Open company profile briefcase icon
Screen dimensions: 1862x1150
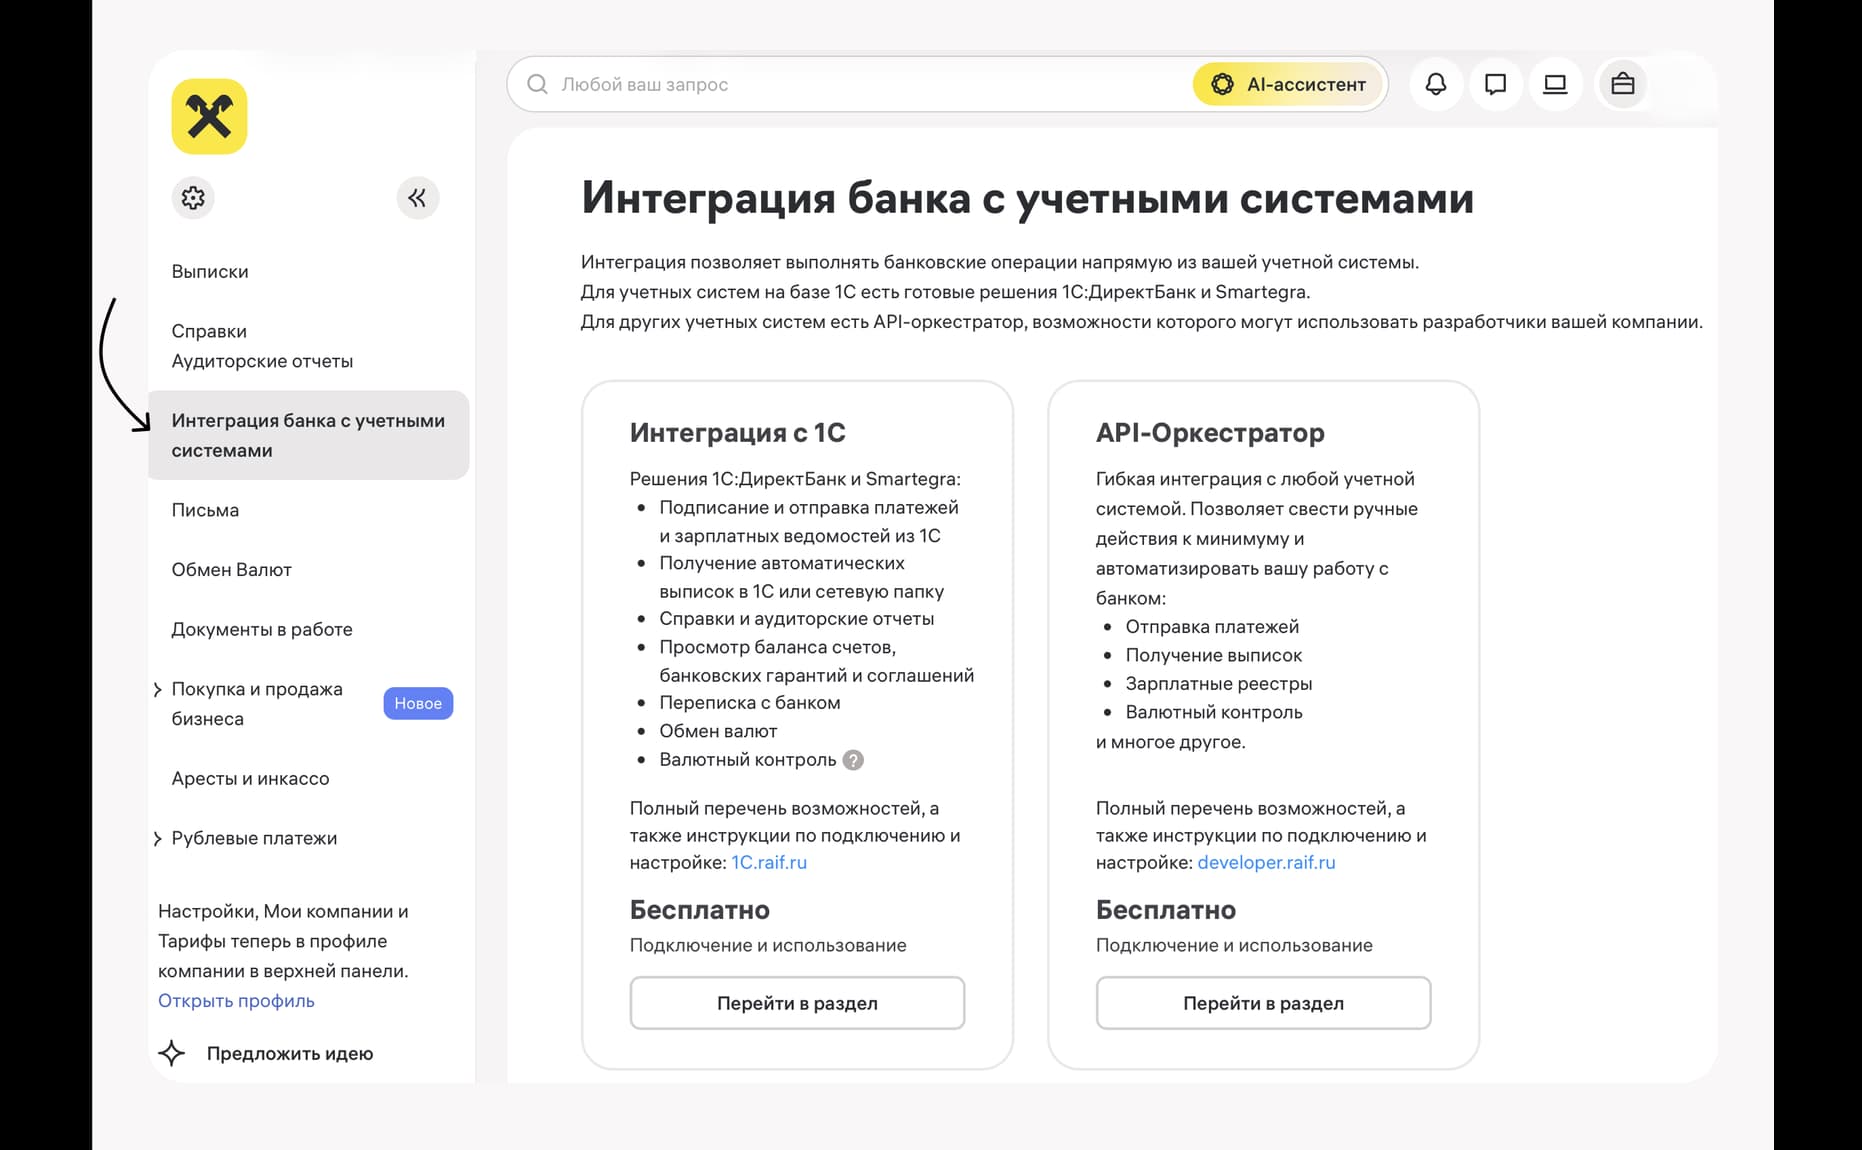(1622, 84)
